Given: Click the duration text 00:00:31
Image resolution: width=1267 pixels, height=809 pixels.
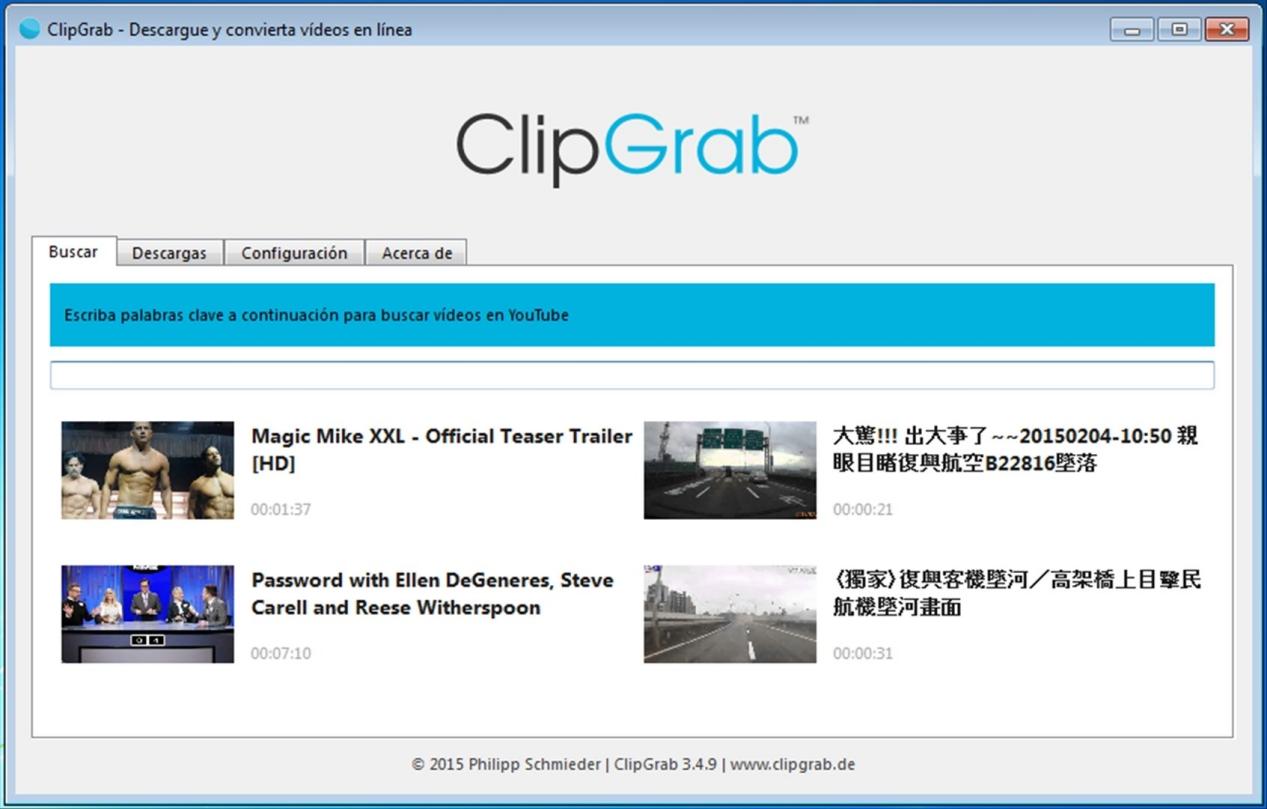Looking at the screenshot, I should [x=863, y=653].
